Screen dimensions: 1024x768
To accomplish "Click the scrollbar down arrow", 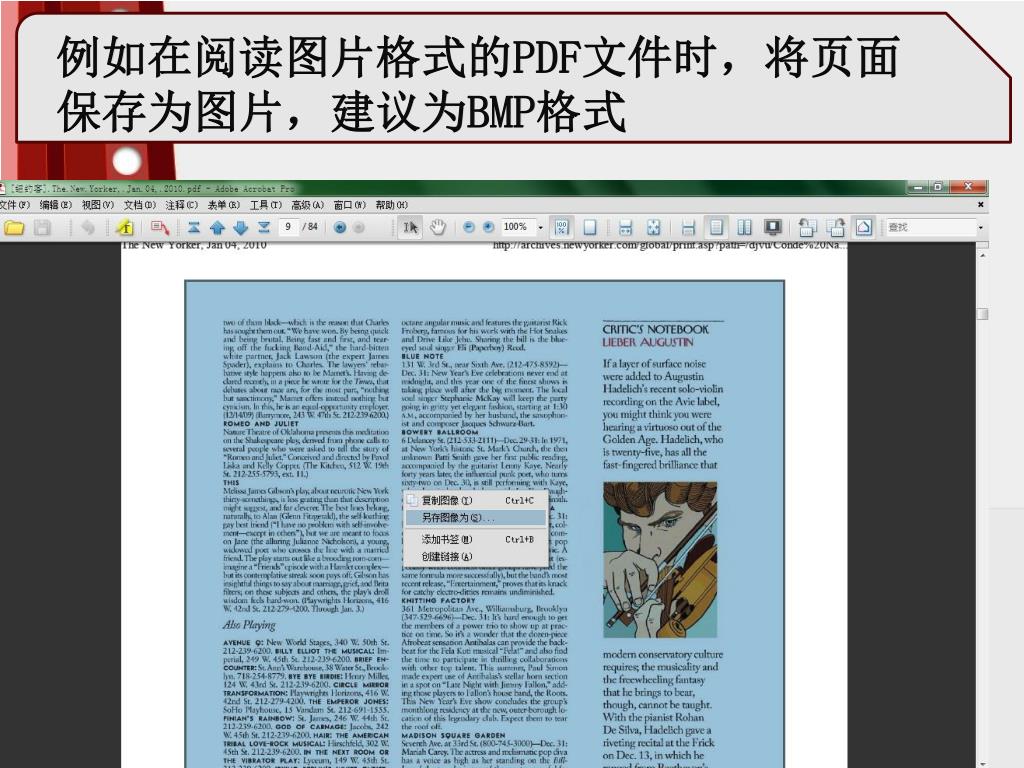I will pos(982,763).
